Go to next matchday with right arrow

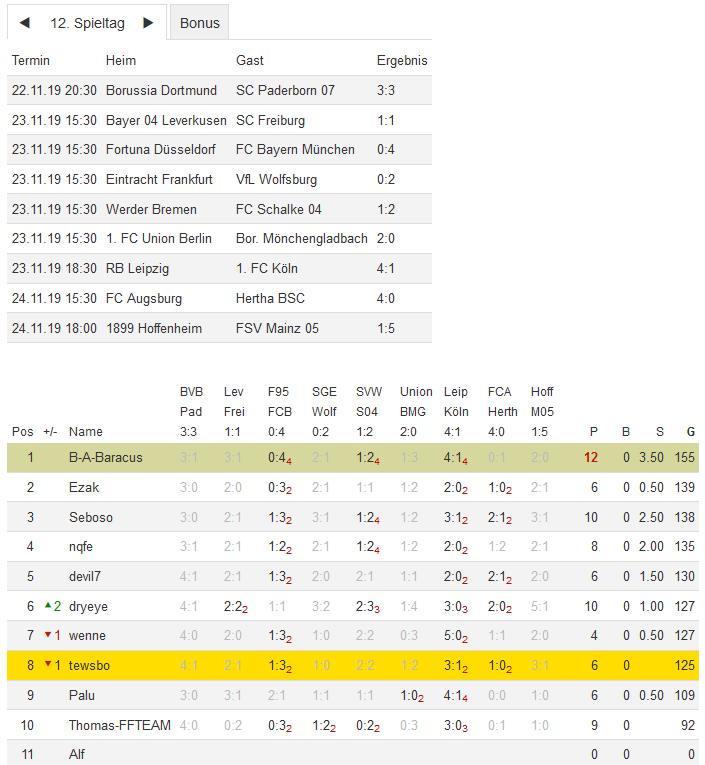tap(148, 23)
